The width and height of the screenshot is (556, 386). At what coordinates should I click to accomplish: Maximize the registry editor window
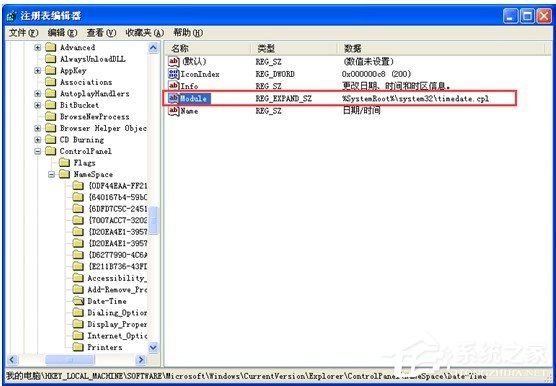pyautogui.click(x=527, y=16)
